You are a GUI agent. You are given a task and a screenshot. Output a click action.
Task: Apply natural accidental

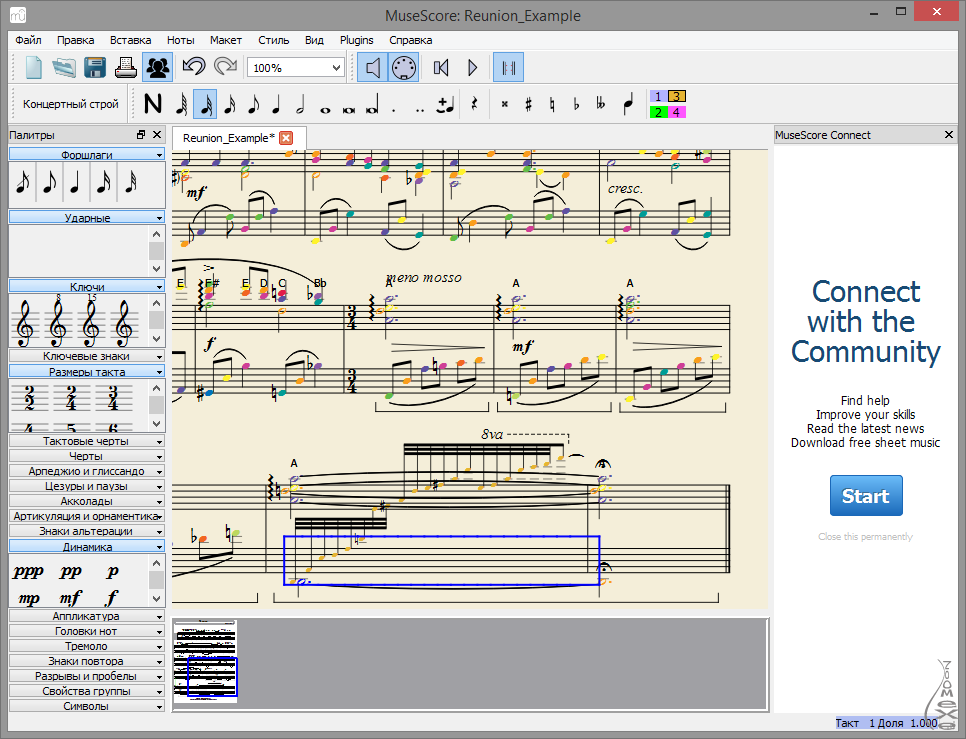point(553,104)
